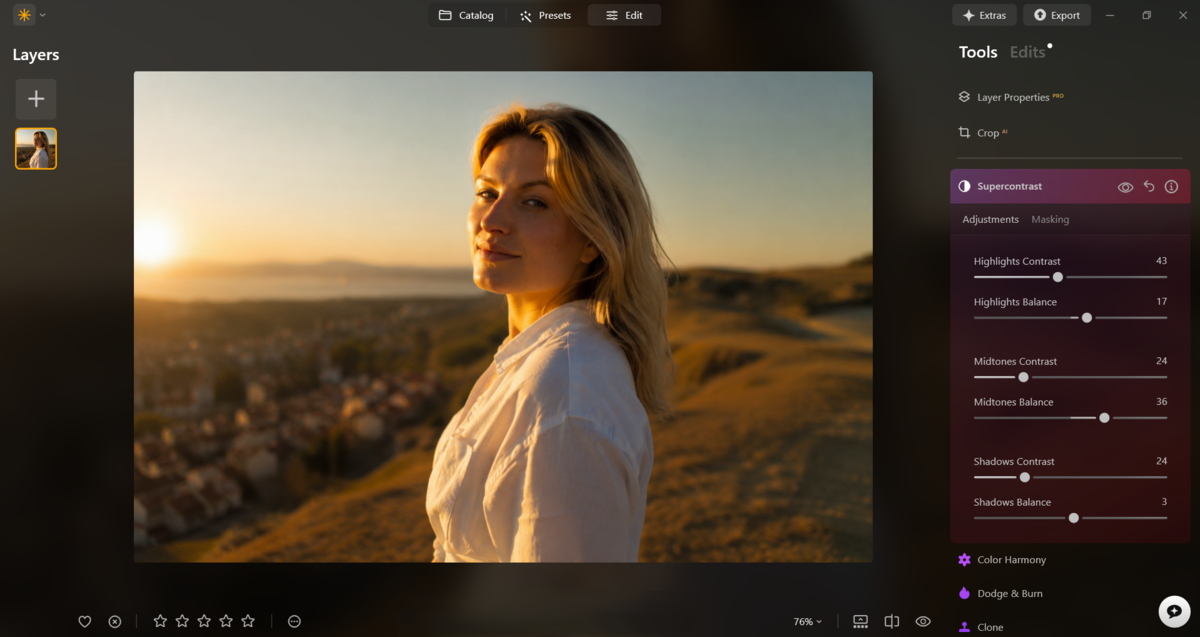Select the Edit tab
The height and width of the screenshot is (637, 1200).
click(x=624, y=15)
